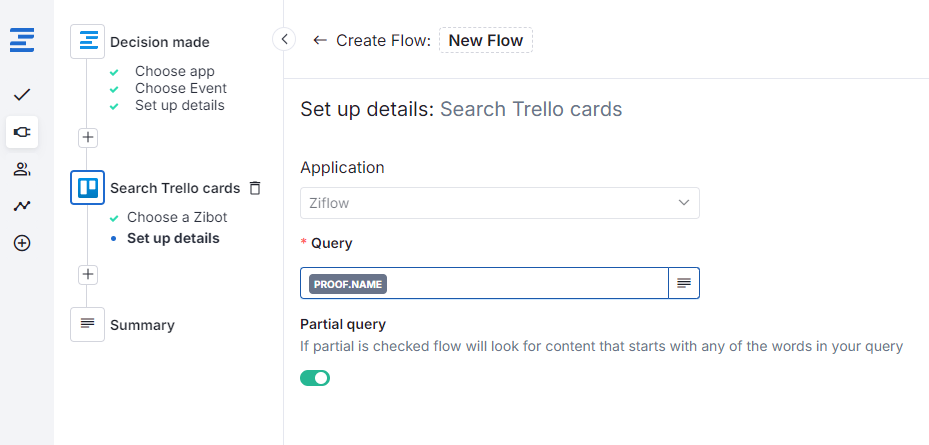This screenshot has height=445, width=929.
Task: Open the flows plug sidebar icon
Action: (x=22, y=131)
